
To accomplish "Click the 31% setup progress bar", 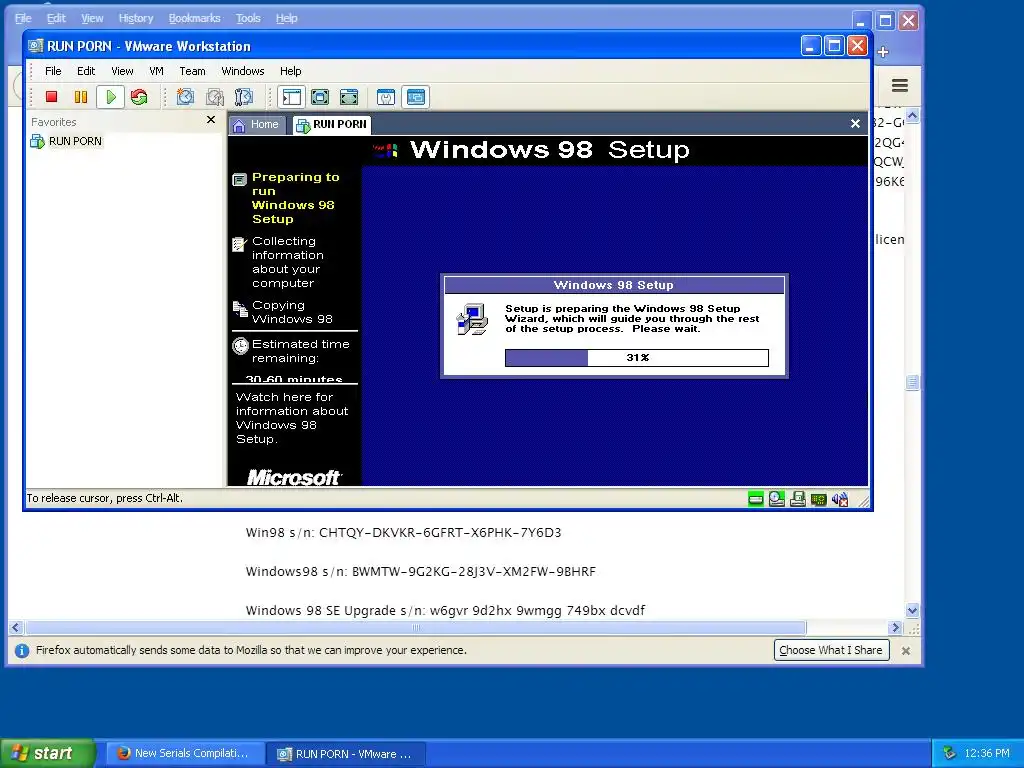I will click(637, 358).
